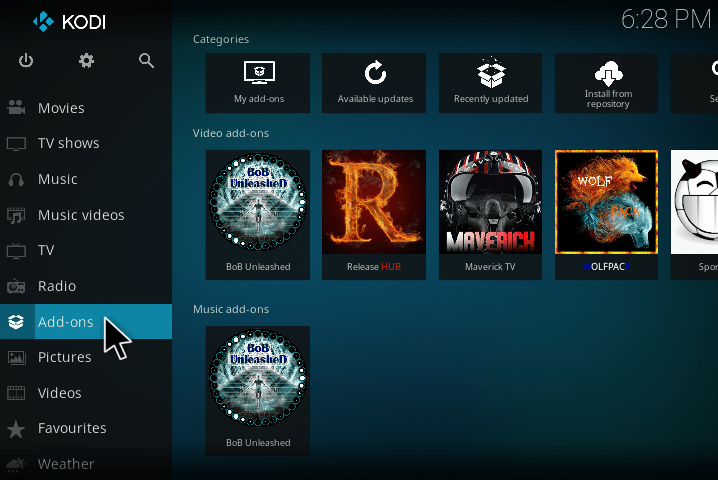This screenshot has width=718, height=480.
Task: Click the Videos film strip icon
Action: click(16, 393)
